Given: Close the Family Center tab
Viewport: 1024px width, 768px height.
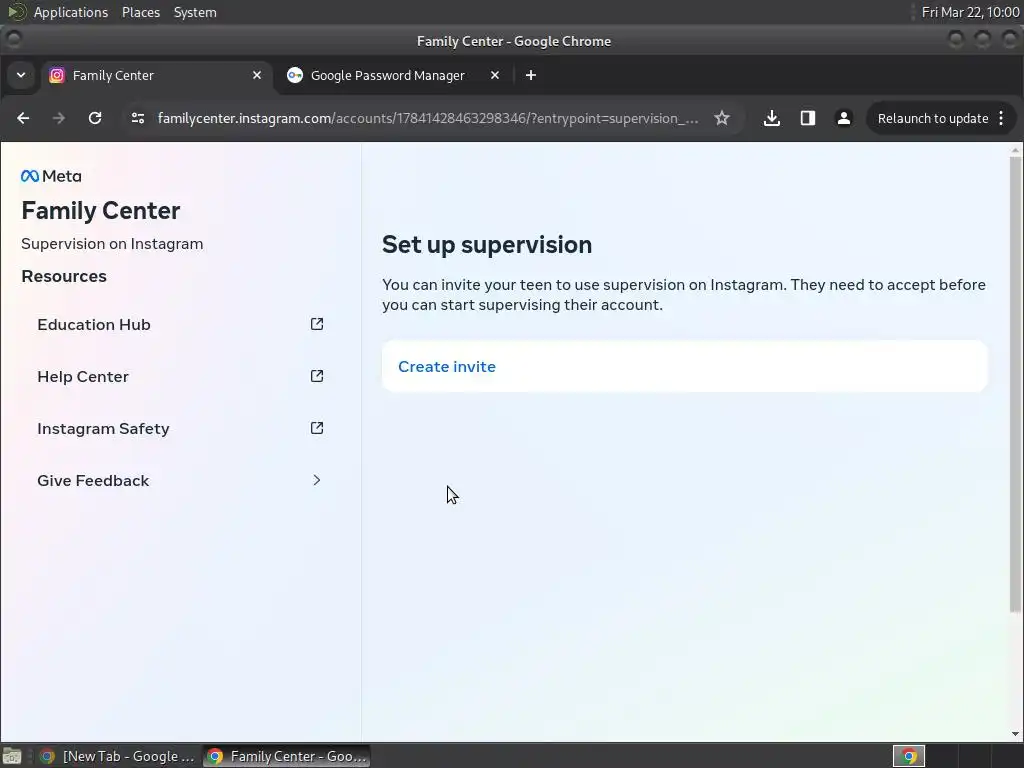Looking at the screenshot, I should coord(257,75).
